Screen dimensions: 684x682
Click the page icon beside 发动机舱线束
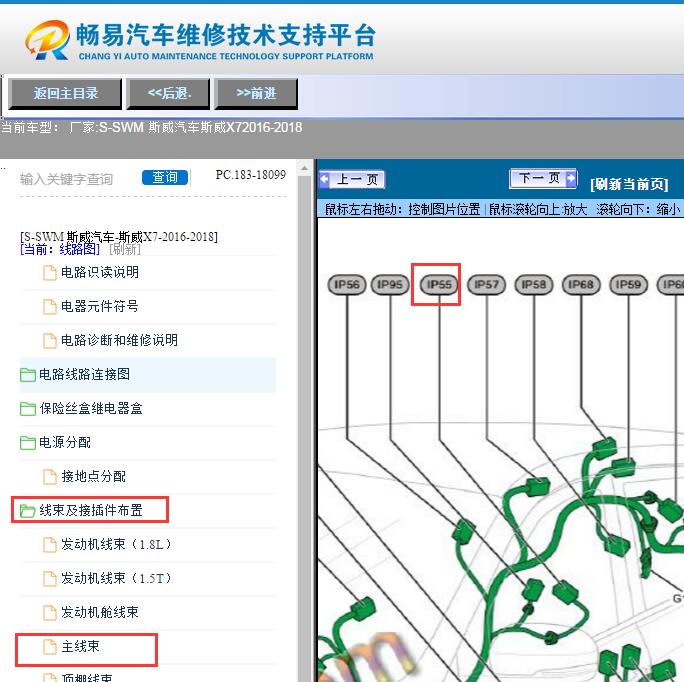[x=50, y=613]
